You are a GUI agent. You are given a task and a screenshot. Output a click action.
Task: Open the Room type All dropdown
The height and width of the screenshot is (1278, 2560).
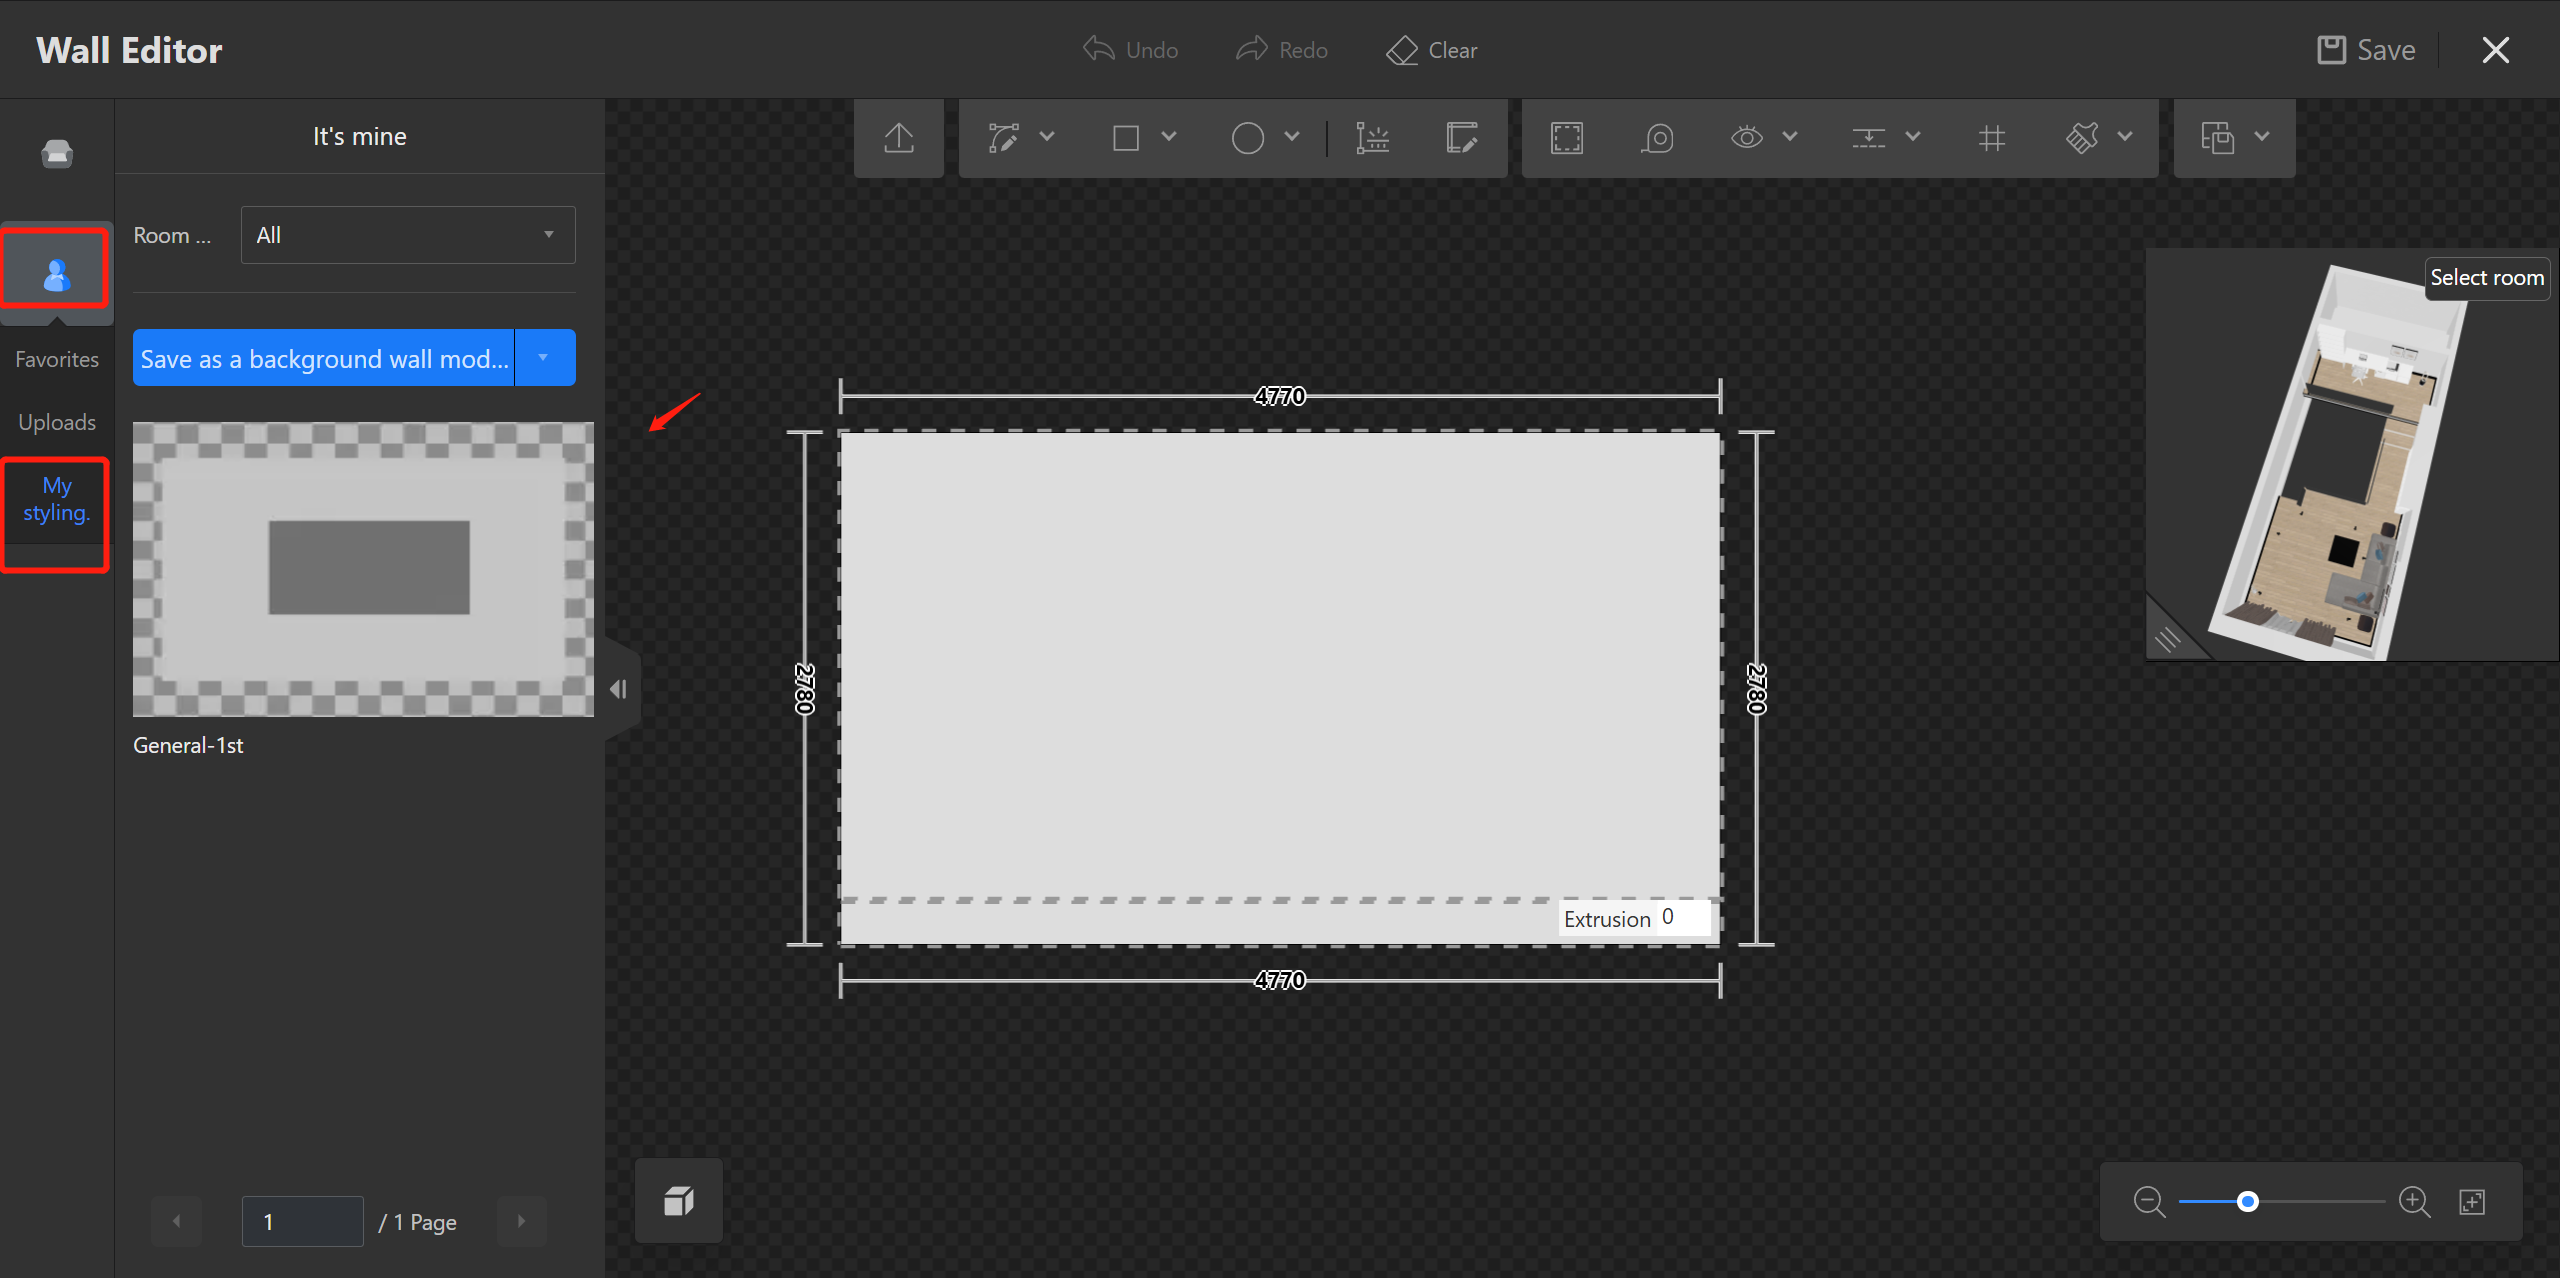tap(407, 235)
